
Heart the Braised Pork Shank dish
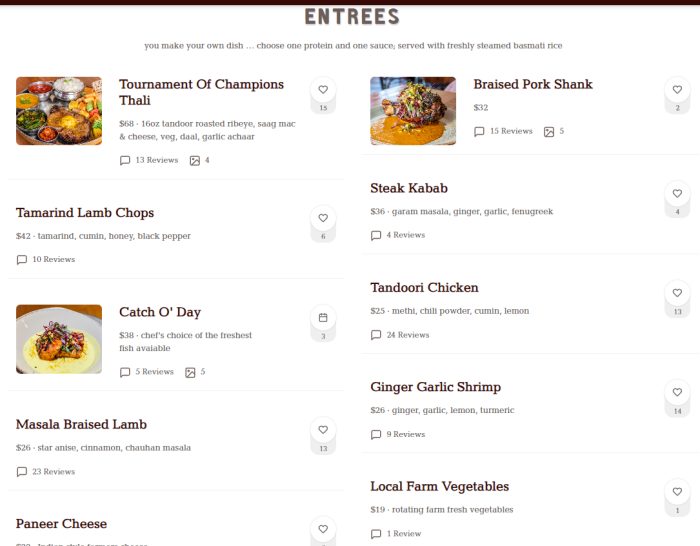677,90
